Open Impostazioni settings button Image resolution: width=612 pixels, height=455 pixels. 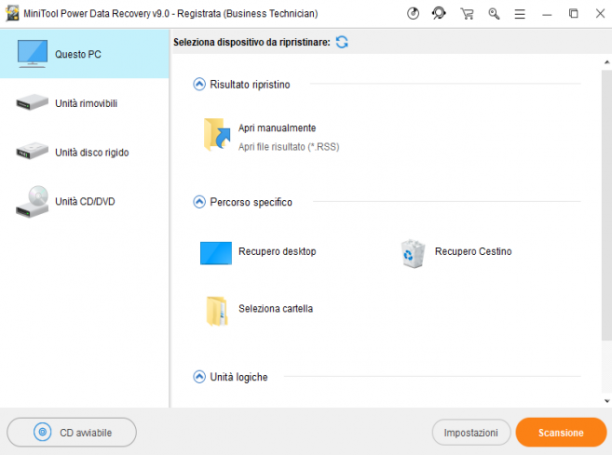tap(471, 433)
